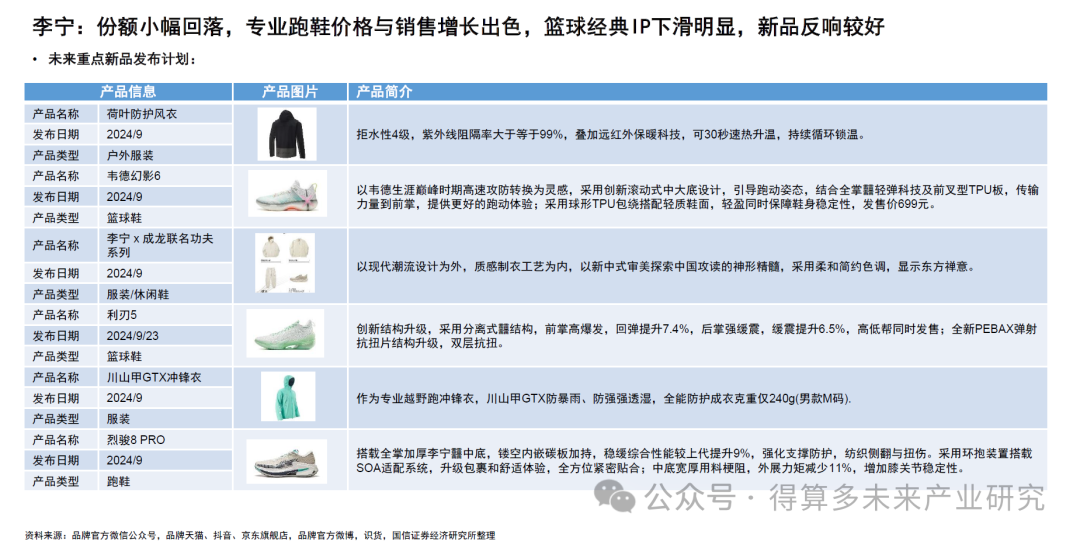Viewport: 1080px width, 541px height.
Task: Click the 2024/9 date for 川山甲GTX冲锋衣
Action: [x=125, y=398]
